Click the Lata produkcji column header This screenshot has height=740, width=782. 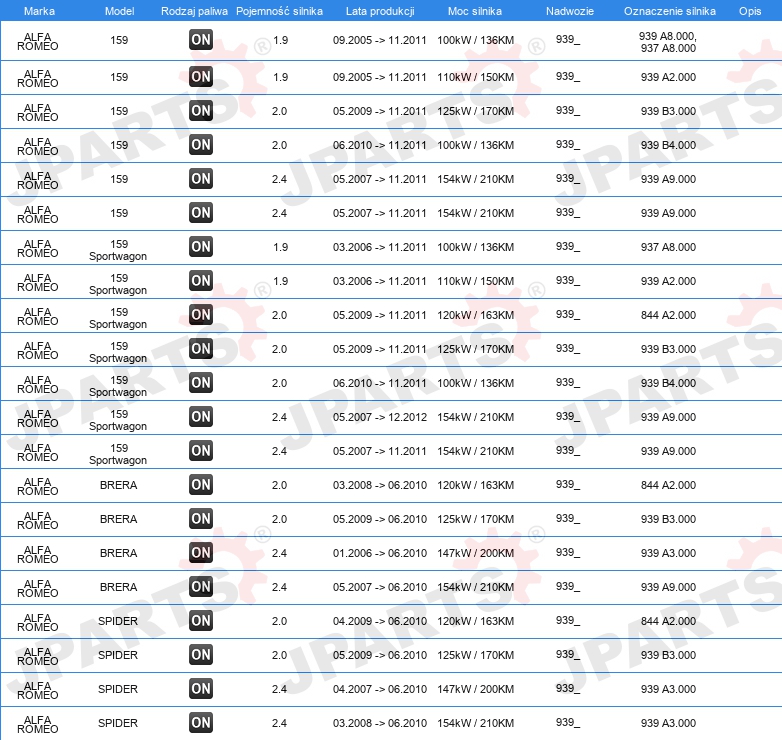click(x=380, y=11)
